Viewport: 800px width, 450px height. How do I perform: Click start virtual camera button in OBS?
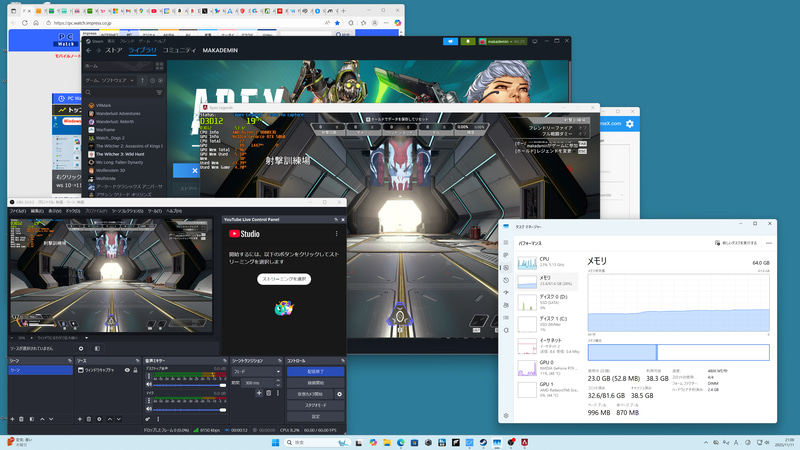point(310,394)
